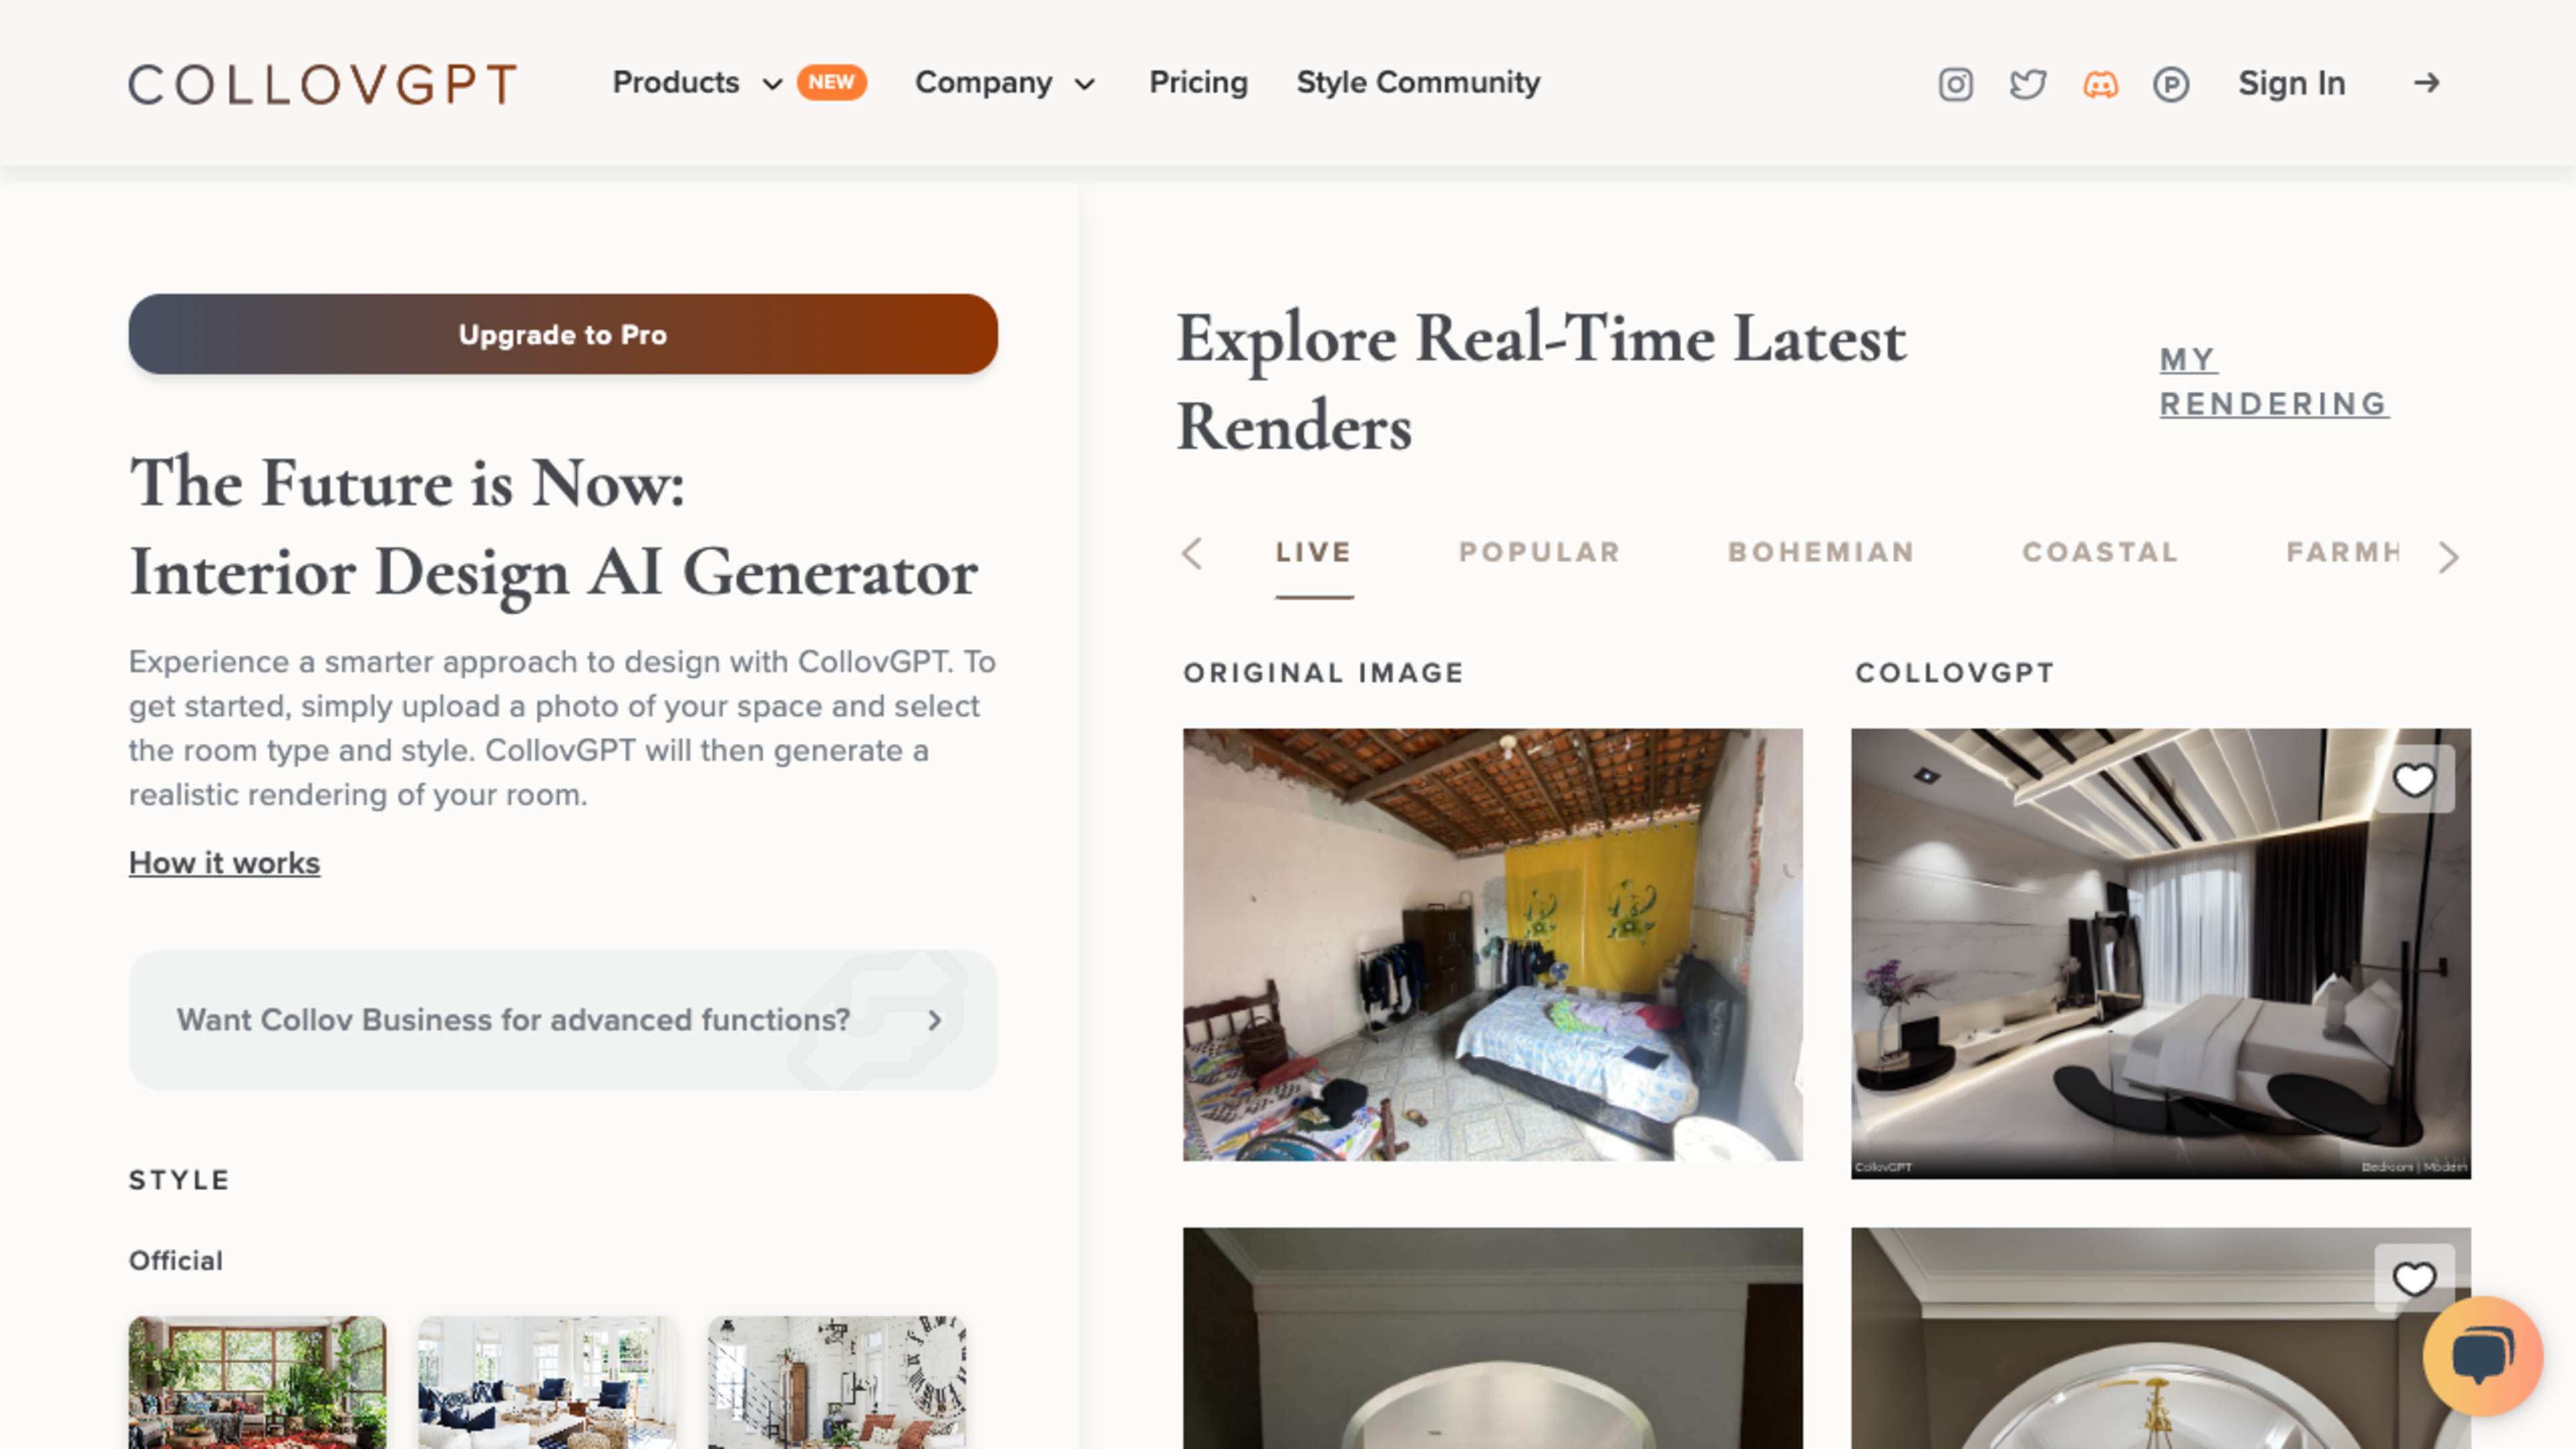Favorite the second render with heart icon
2576x1449 pixels.
(2414, 1278)
